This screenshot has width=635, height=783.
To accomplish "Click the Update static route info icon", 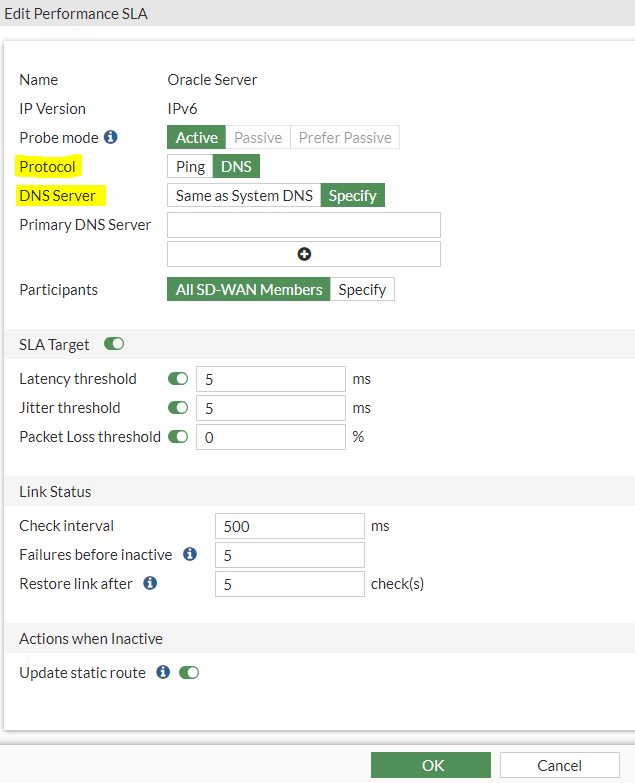I will [x=163, y=673].
